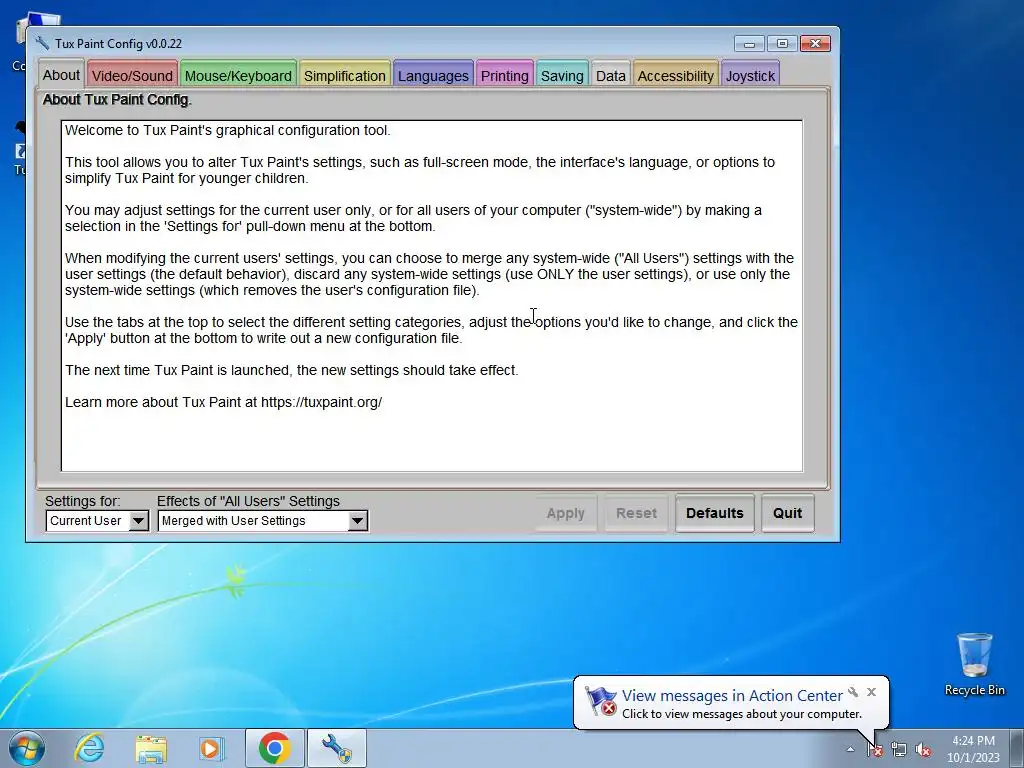Select the Recycle Bin desktop icon
The image size is (1024, 768).
pyautogui.click(x=974, y=664)
